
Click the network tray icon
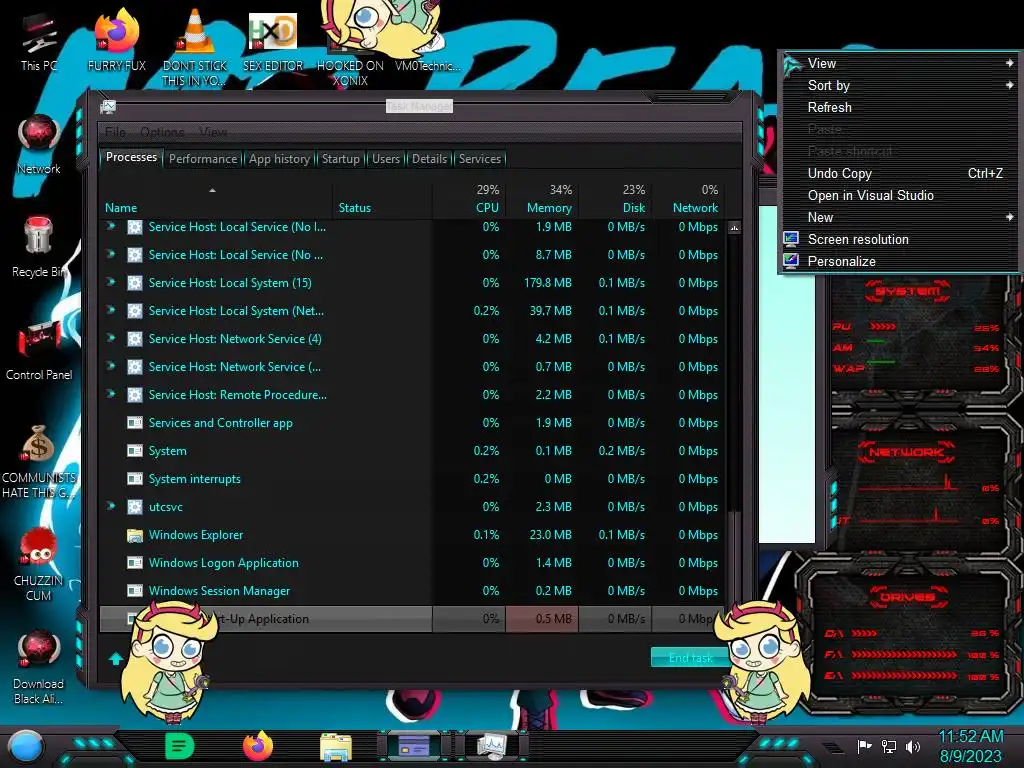click(888, 746)
